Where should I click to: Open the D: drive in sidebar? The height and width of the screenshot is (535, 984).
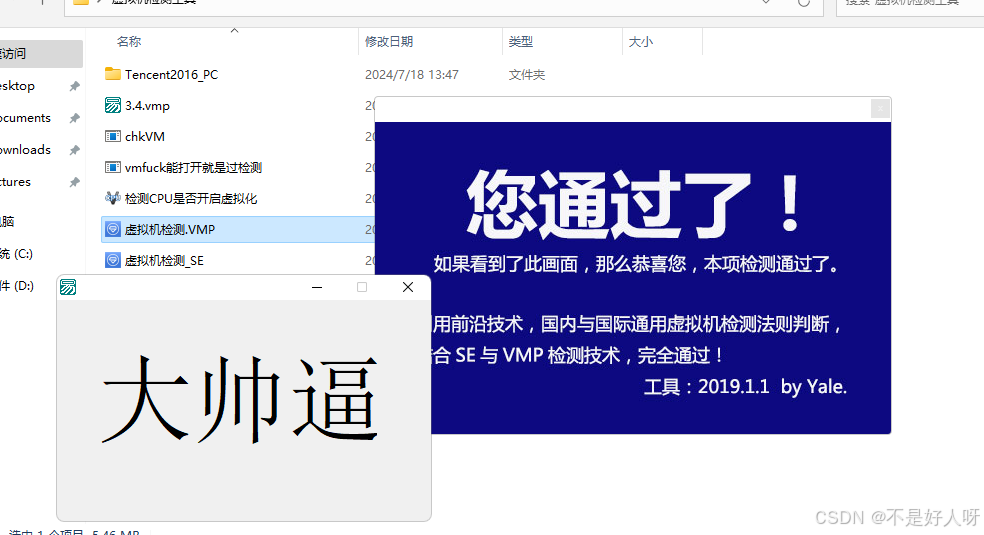coord(17,286)
